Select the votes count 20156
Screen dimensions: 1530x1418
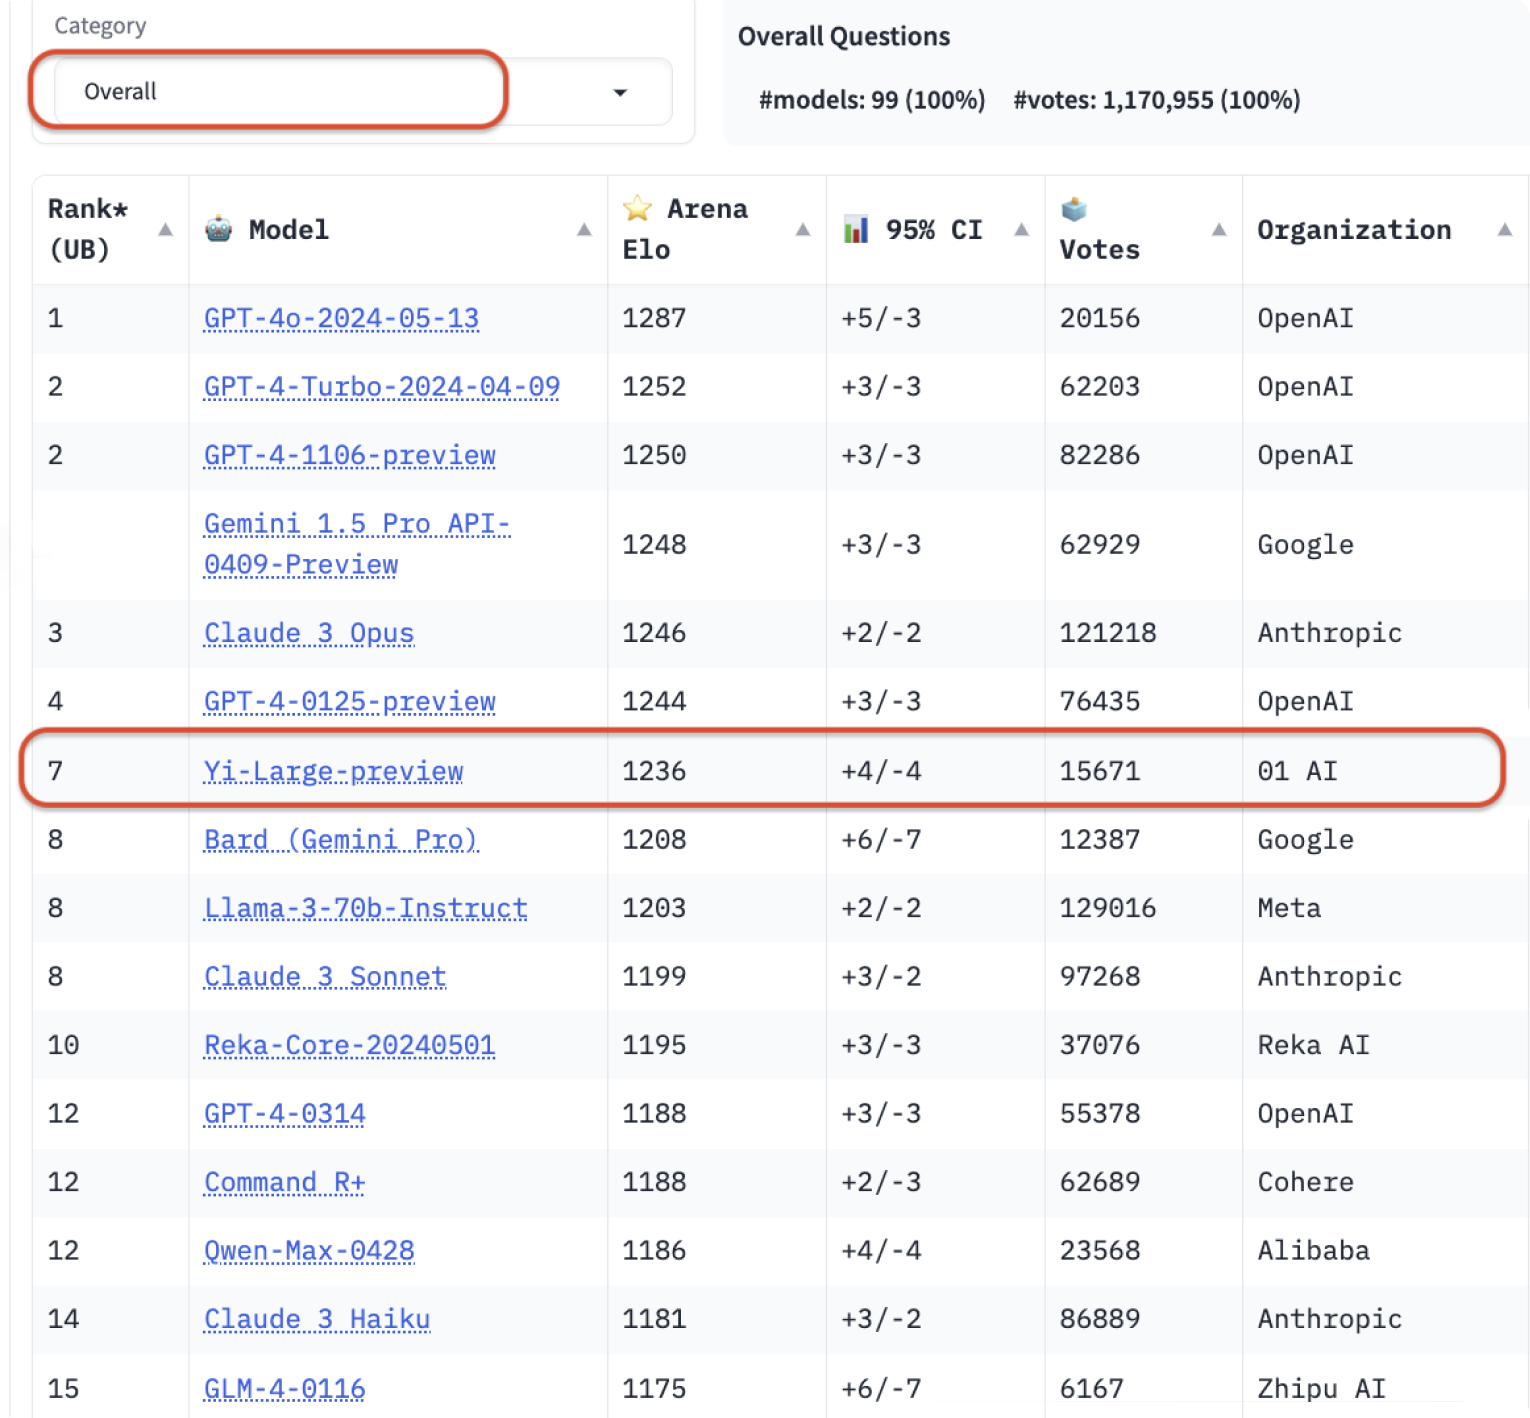point(1100,319)
